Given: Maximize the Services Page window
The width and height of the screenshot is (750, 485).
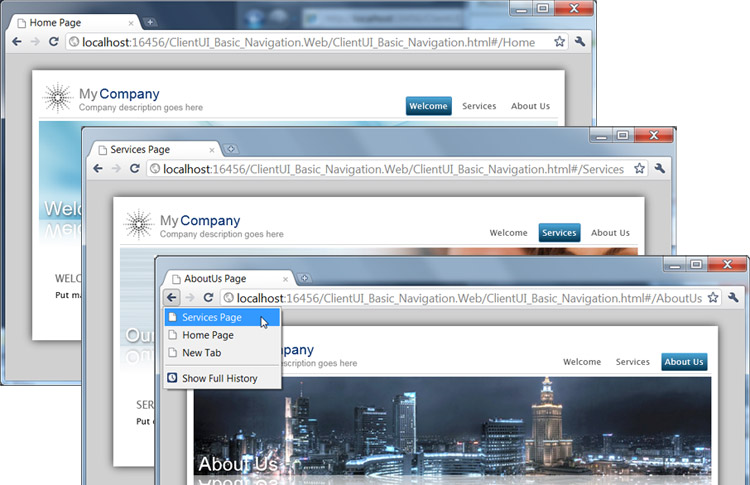Looking at the screenshot, I should [x=623, y=135].
